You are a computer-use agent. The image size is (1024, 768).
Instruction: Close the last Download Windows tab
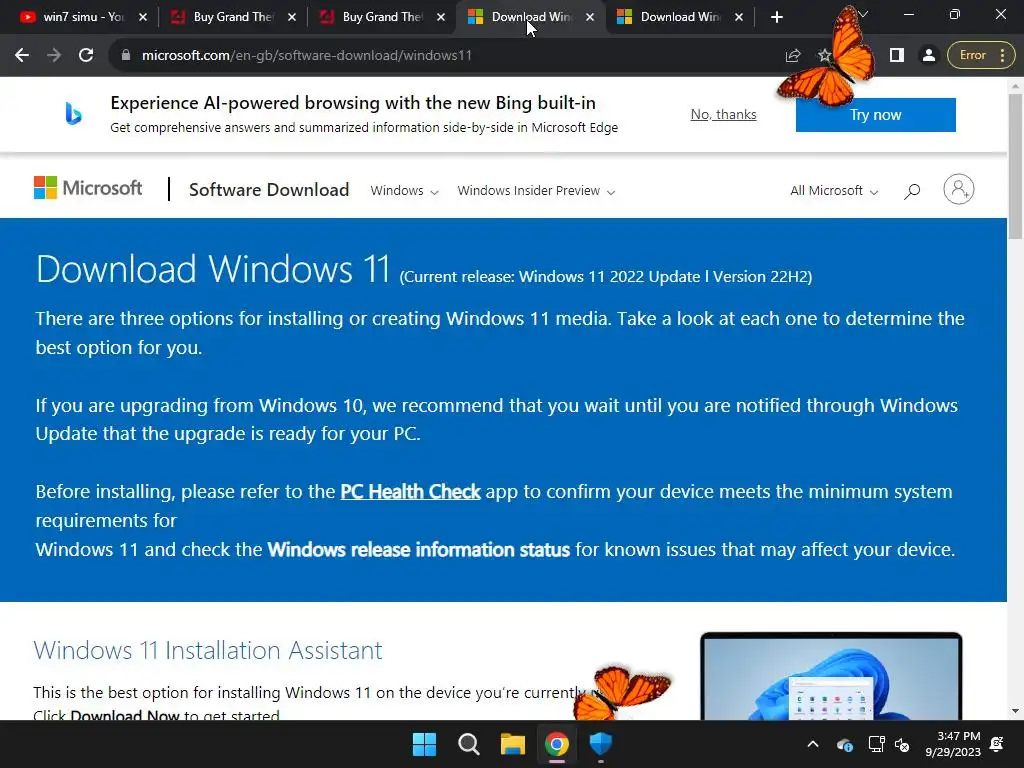coord(739,18)
